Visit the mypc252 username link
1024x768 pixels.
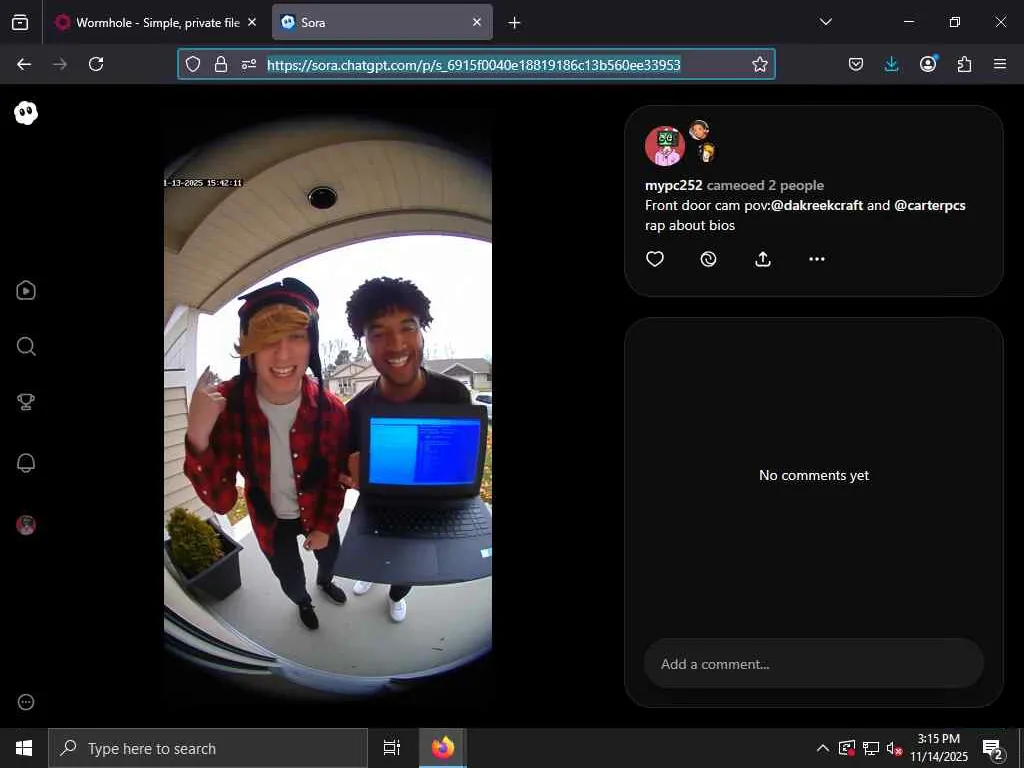(673, 185)
